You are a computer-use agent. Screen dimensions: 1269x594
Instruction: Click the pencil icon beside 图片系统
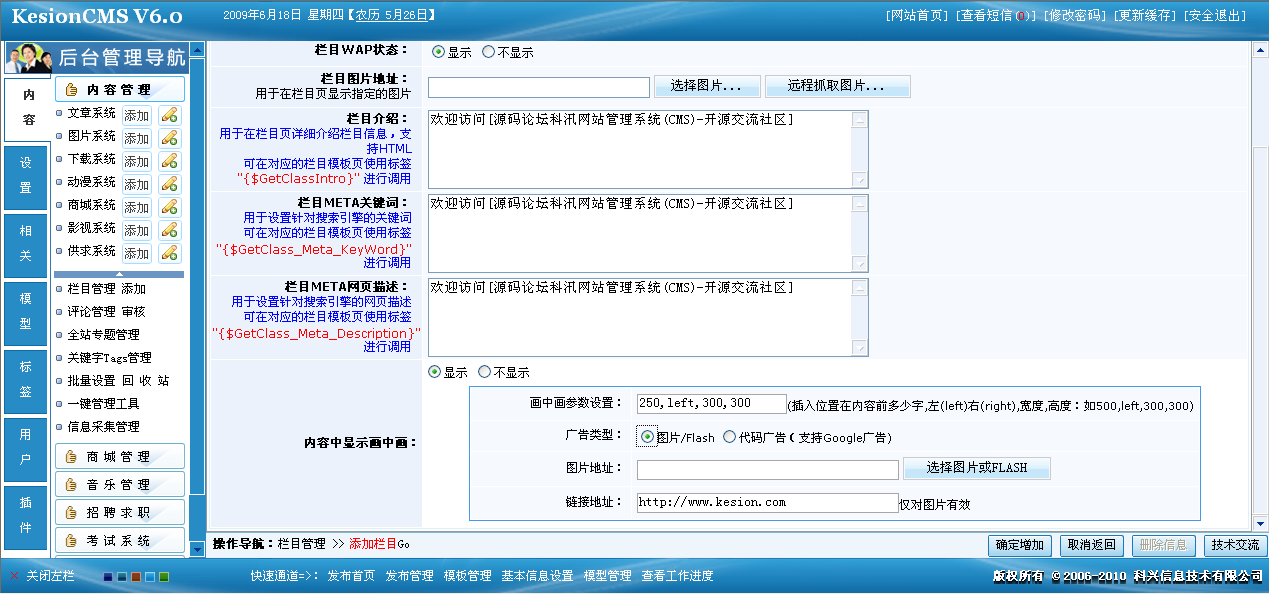point(170,138)
